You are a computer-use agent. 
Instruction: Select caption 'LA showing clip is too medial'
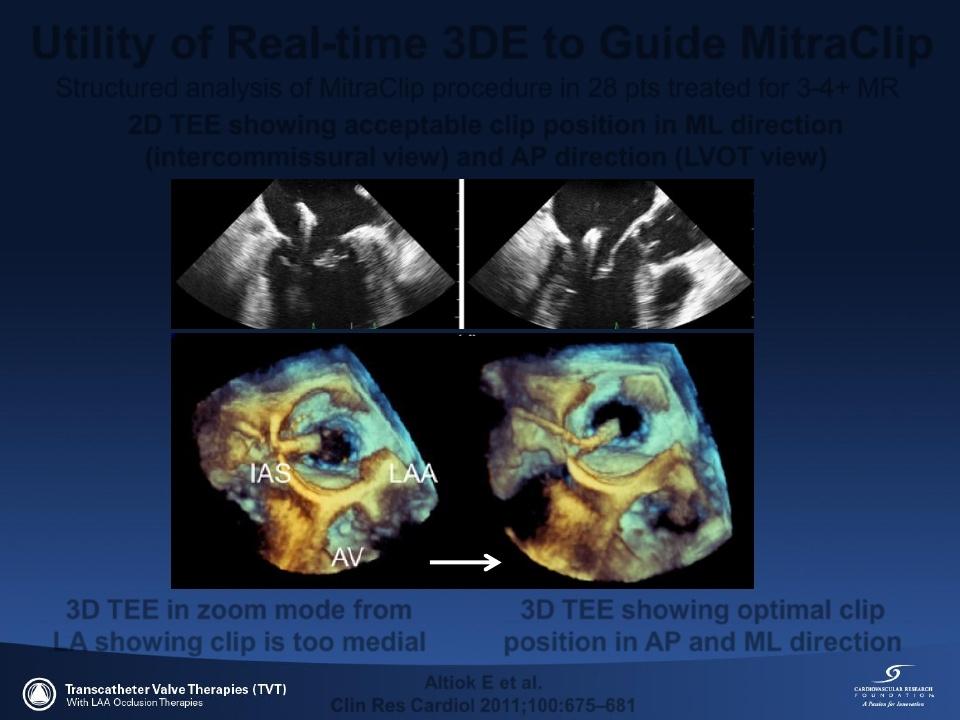239,642
